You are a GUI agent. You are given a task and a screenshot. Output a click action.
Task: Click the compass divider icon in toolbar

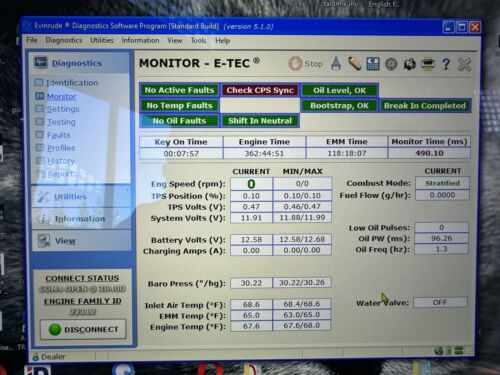(x=336, y=63)
